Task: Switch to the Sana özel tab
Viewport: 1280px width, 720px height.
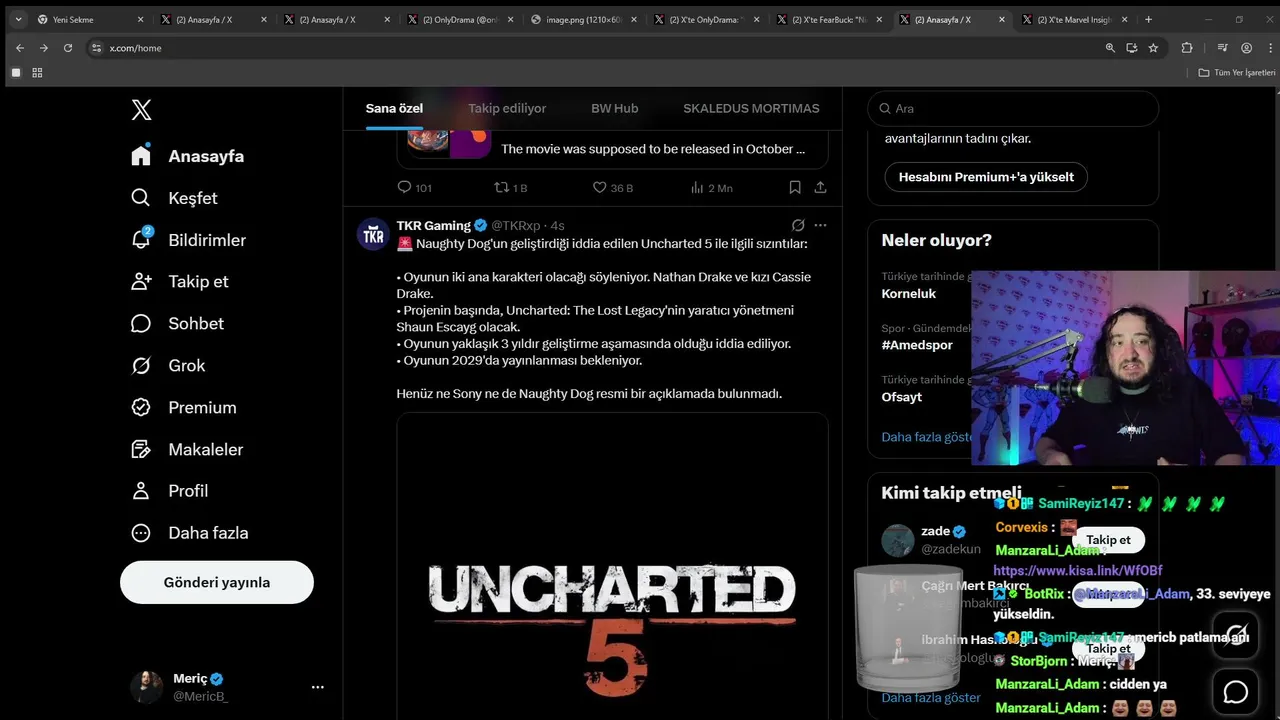Action: (x=394, y=108)
